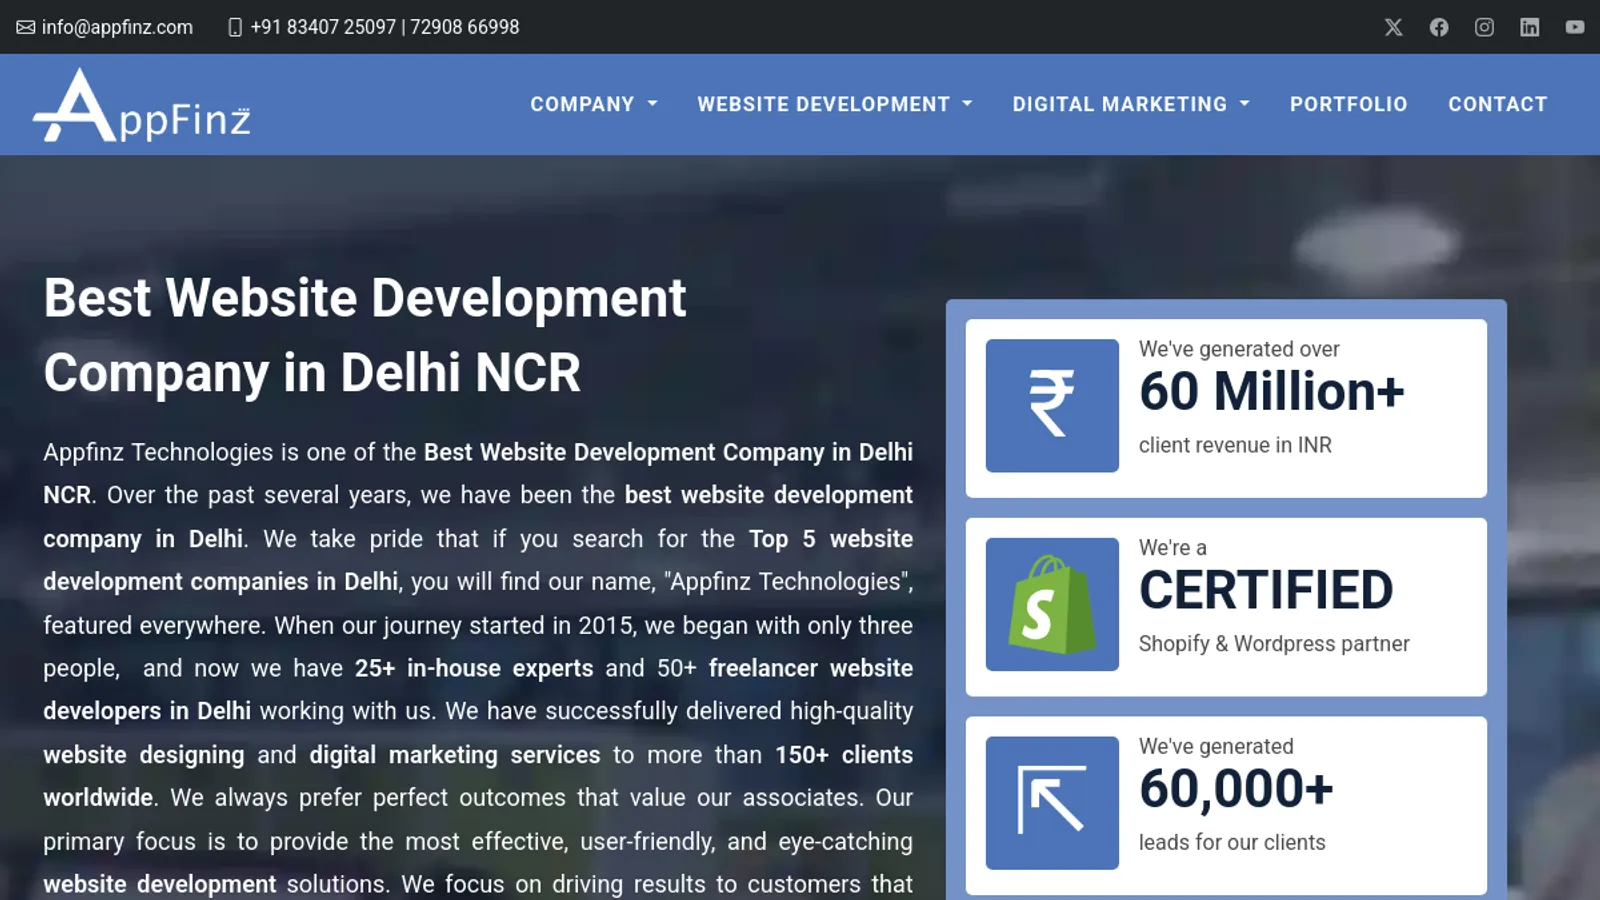The height and width of the screenshot is (900, 1600).
Task: Click the mobile phone icon
Action: 235,27
